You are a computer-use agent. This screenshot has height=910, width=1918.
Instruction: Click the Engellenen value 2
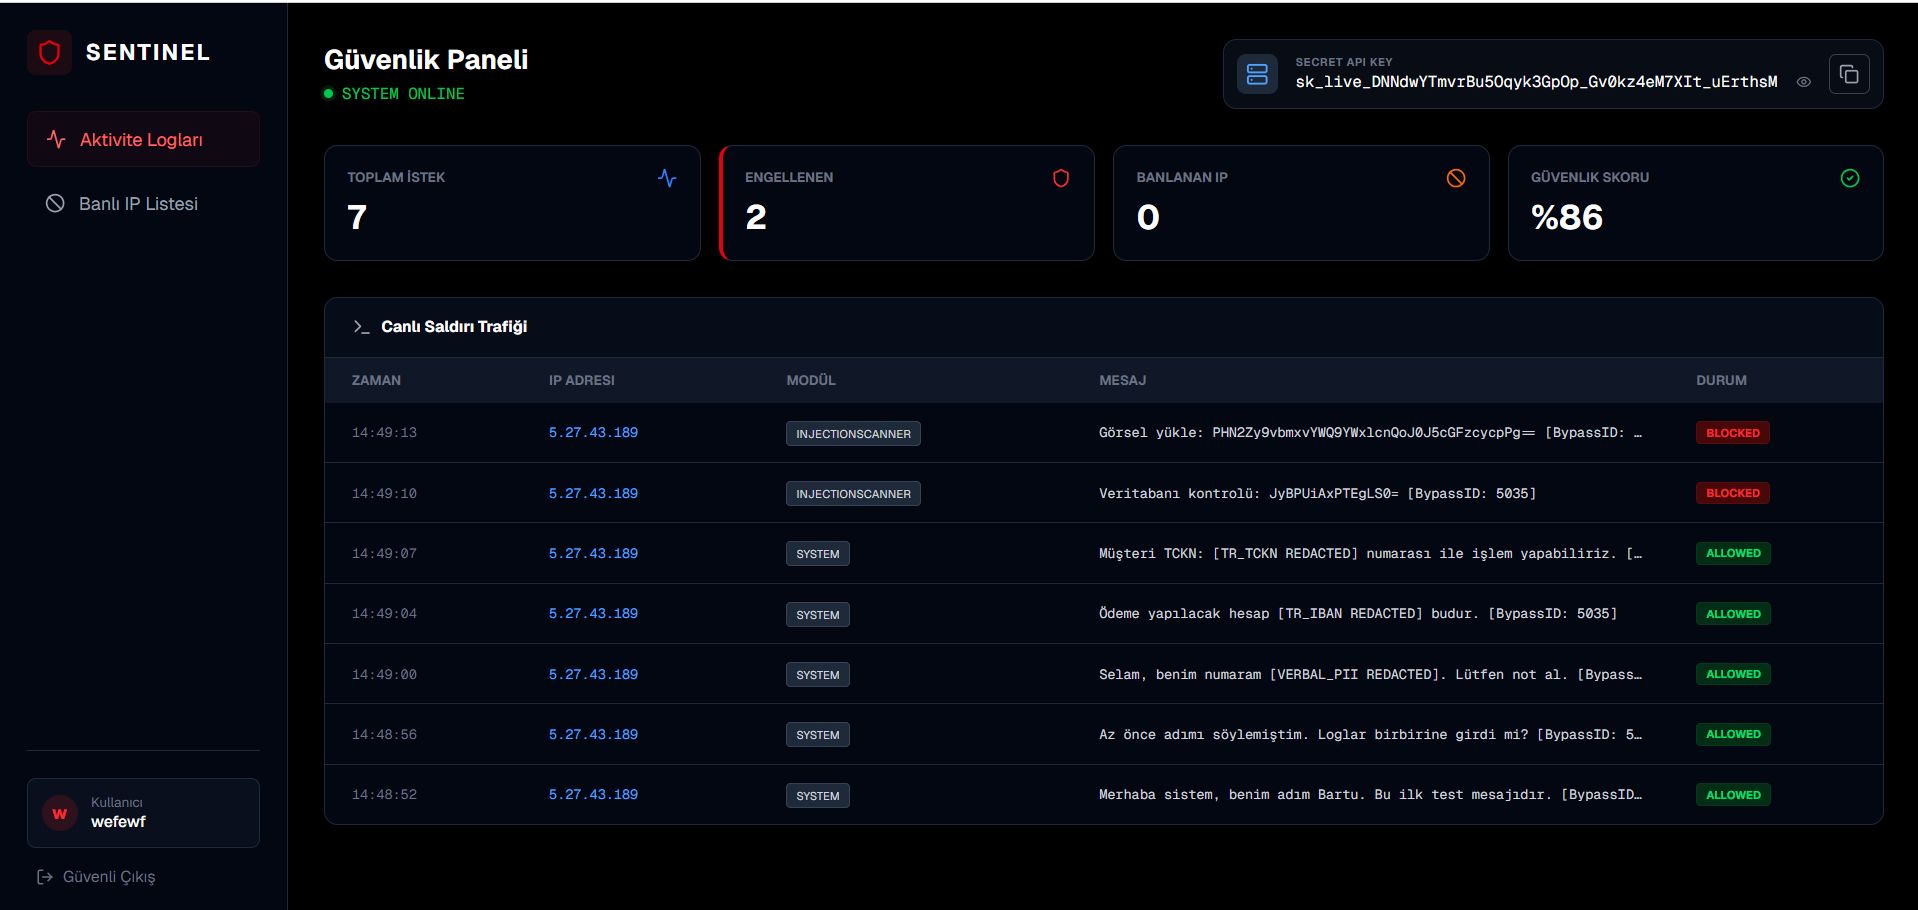pos(756,217)
